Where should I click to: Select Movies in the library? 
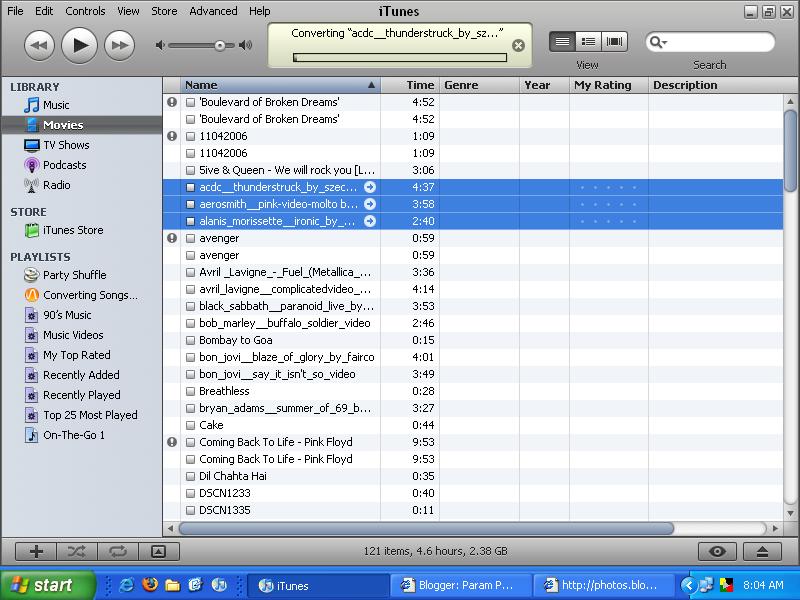point(82,125)
